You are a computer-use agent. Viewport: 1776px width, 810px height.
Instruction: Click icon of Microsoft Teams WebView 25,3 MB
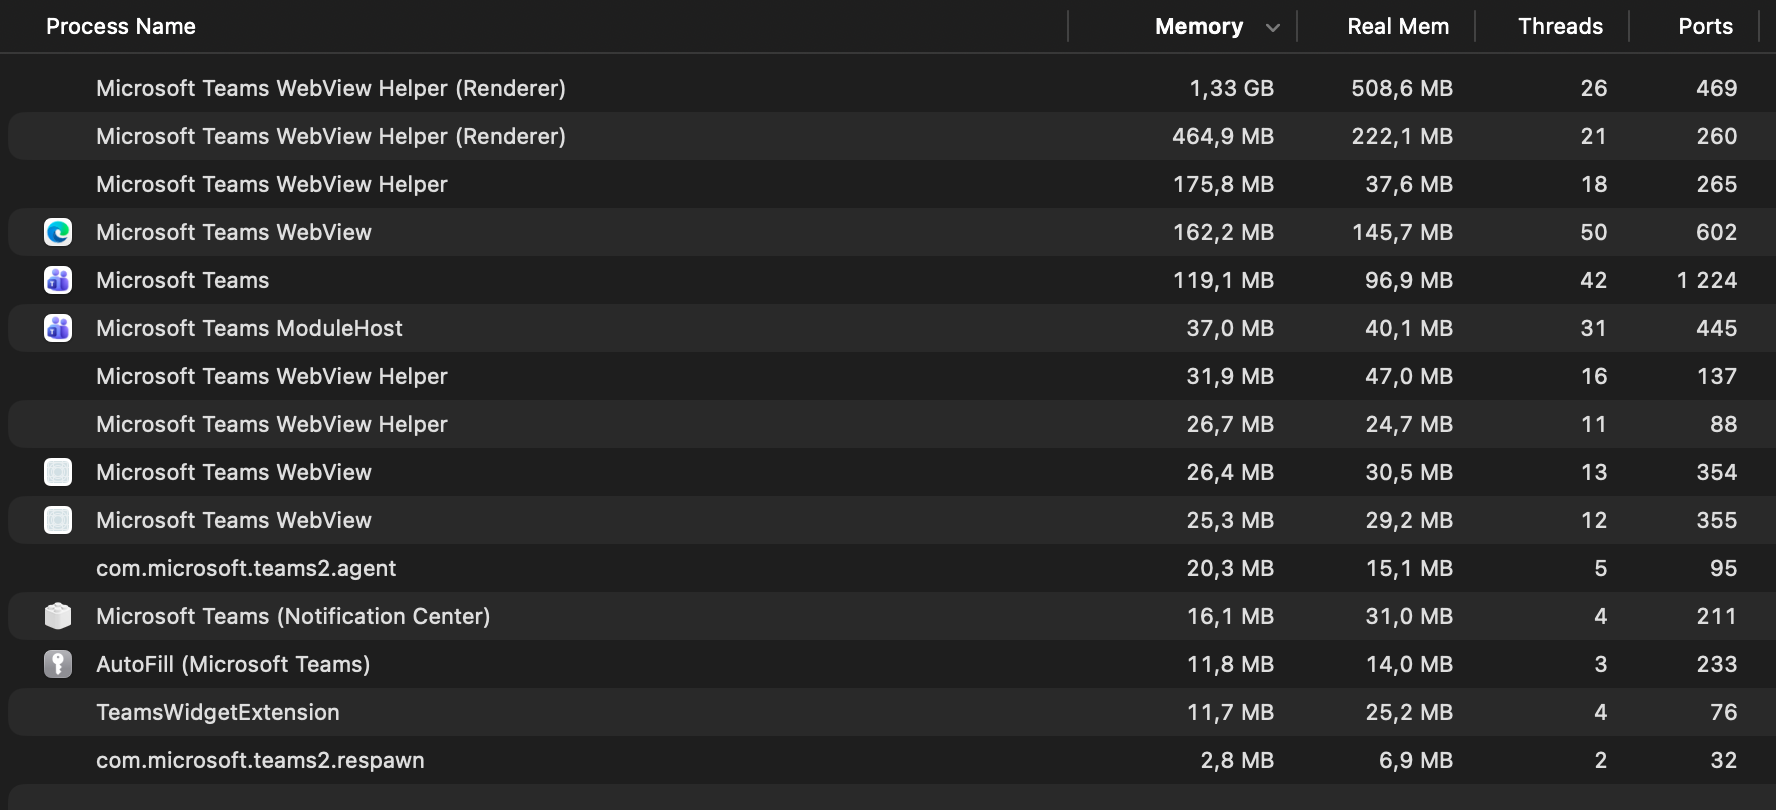coord(58,520)
